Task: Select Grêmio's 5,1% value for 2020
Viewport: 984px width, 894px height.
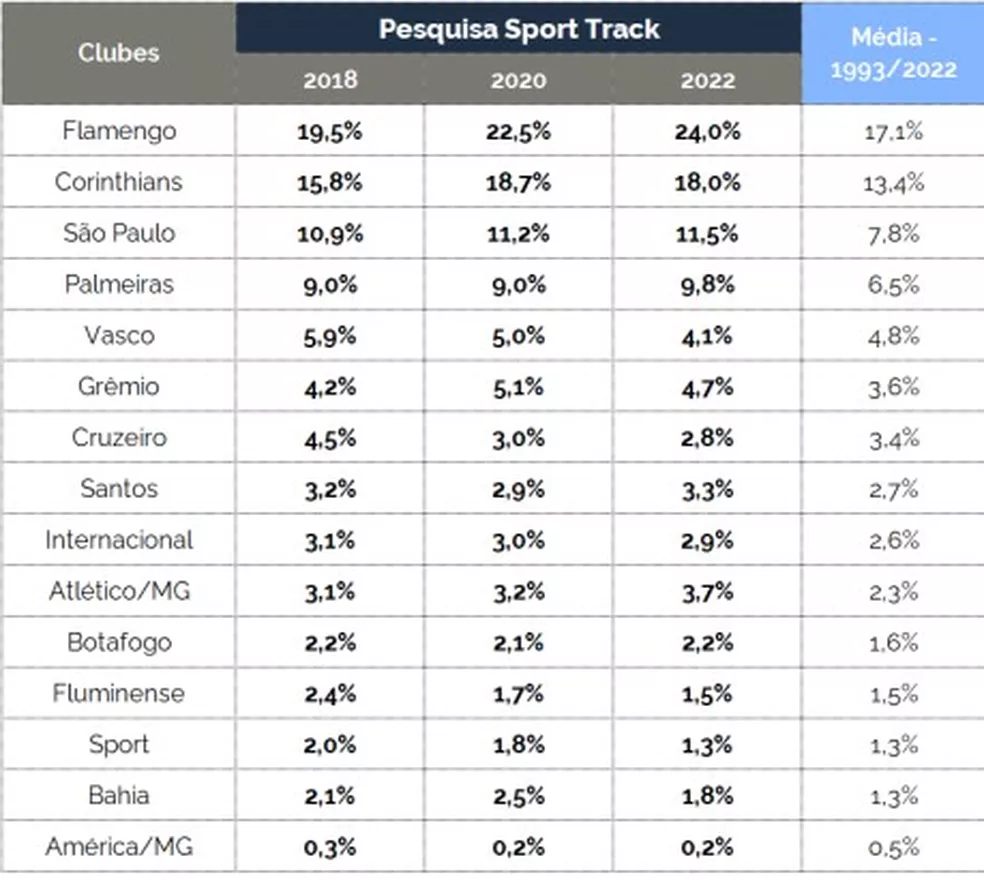Action: [x=518, y=387]
